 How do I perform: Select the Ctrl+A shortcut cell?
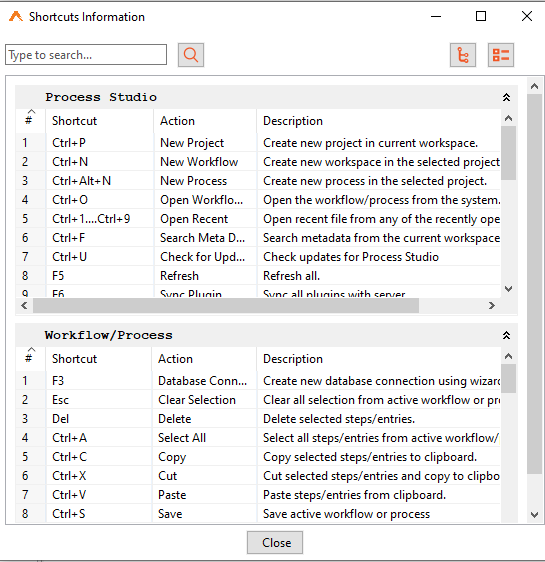point(99,438)
